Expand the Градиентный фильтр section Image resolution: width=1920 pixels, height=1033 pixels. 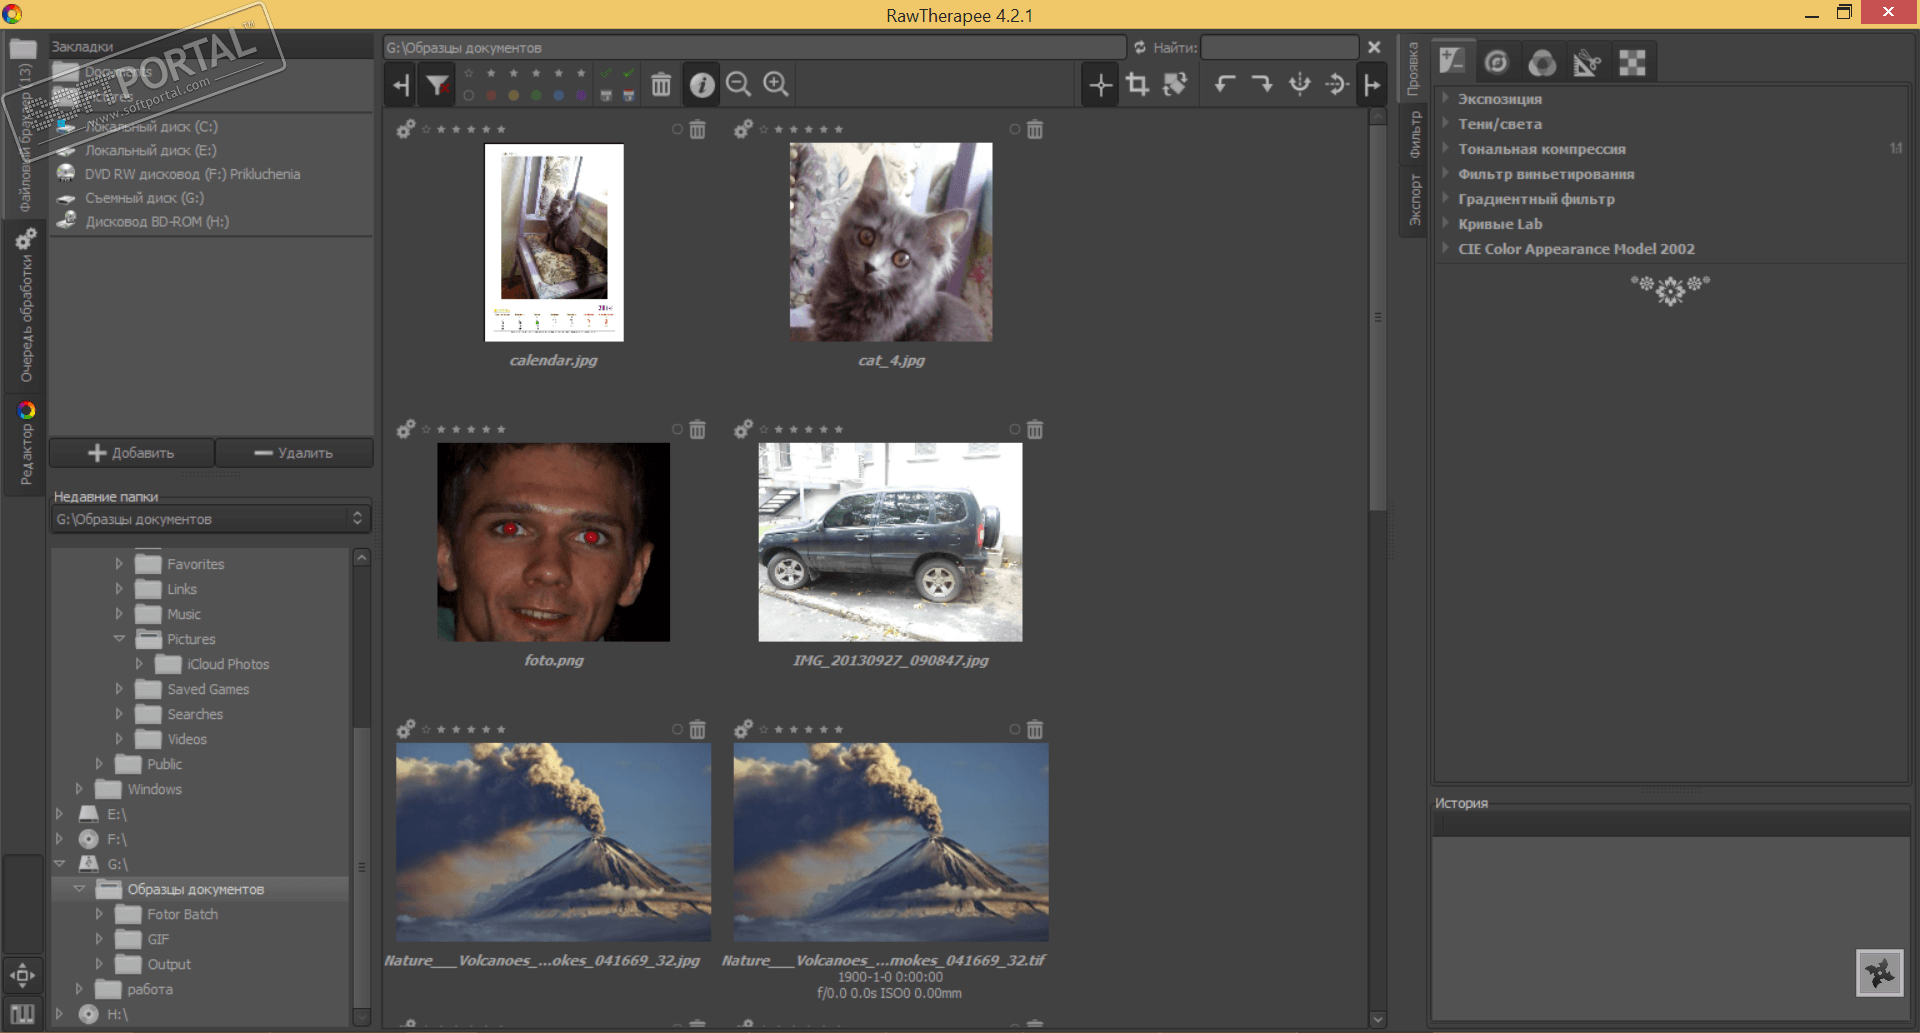pyautogui.click(x=1535, y=198)
